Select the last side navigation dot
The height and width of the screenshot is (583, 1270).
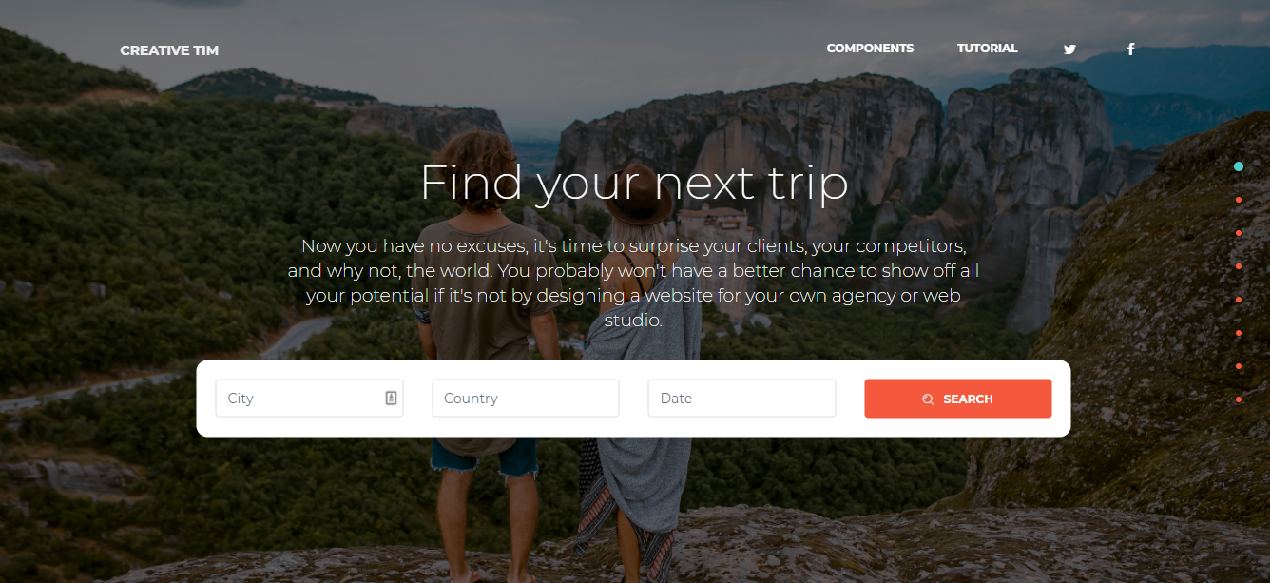(1239, 399)
